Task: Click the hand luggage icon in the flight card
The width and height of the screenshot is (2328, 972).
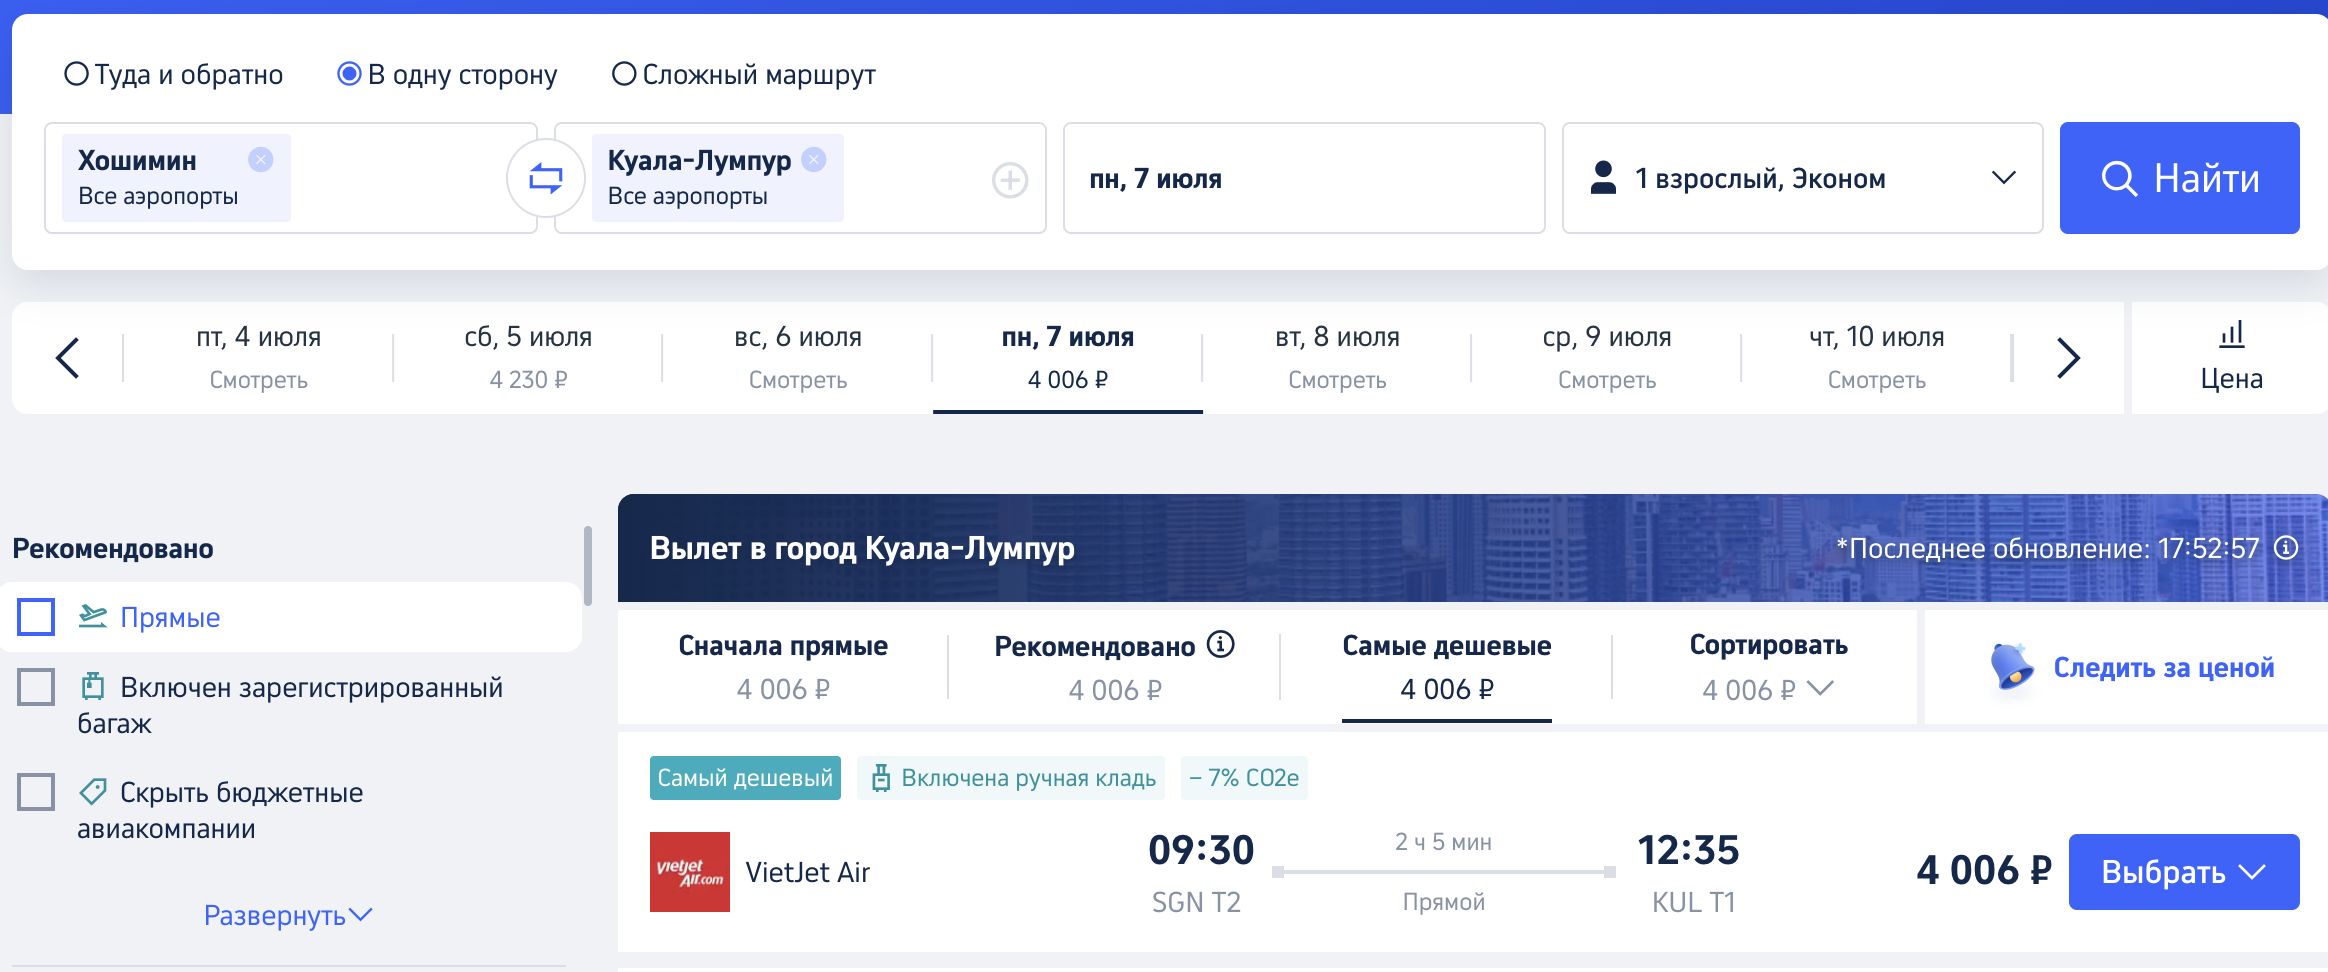Action: [880, 778]
